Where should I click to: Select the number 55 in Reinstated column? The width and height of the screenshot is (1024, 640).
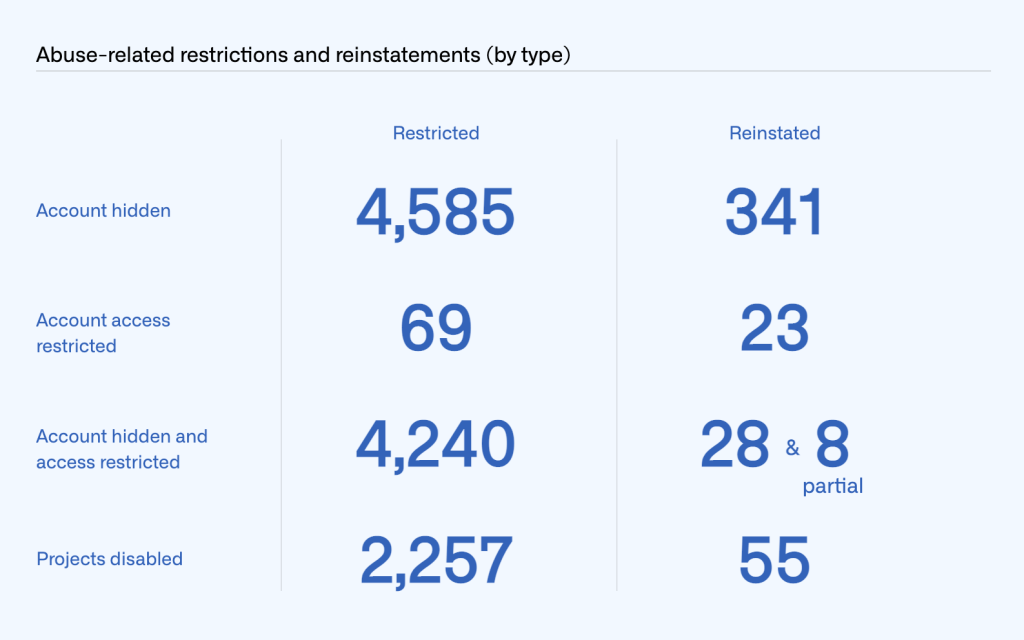pyautogui.click(x=774, y=560)
